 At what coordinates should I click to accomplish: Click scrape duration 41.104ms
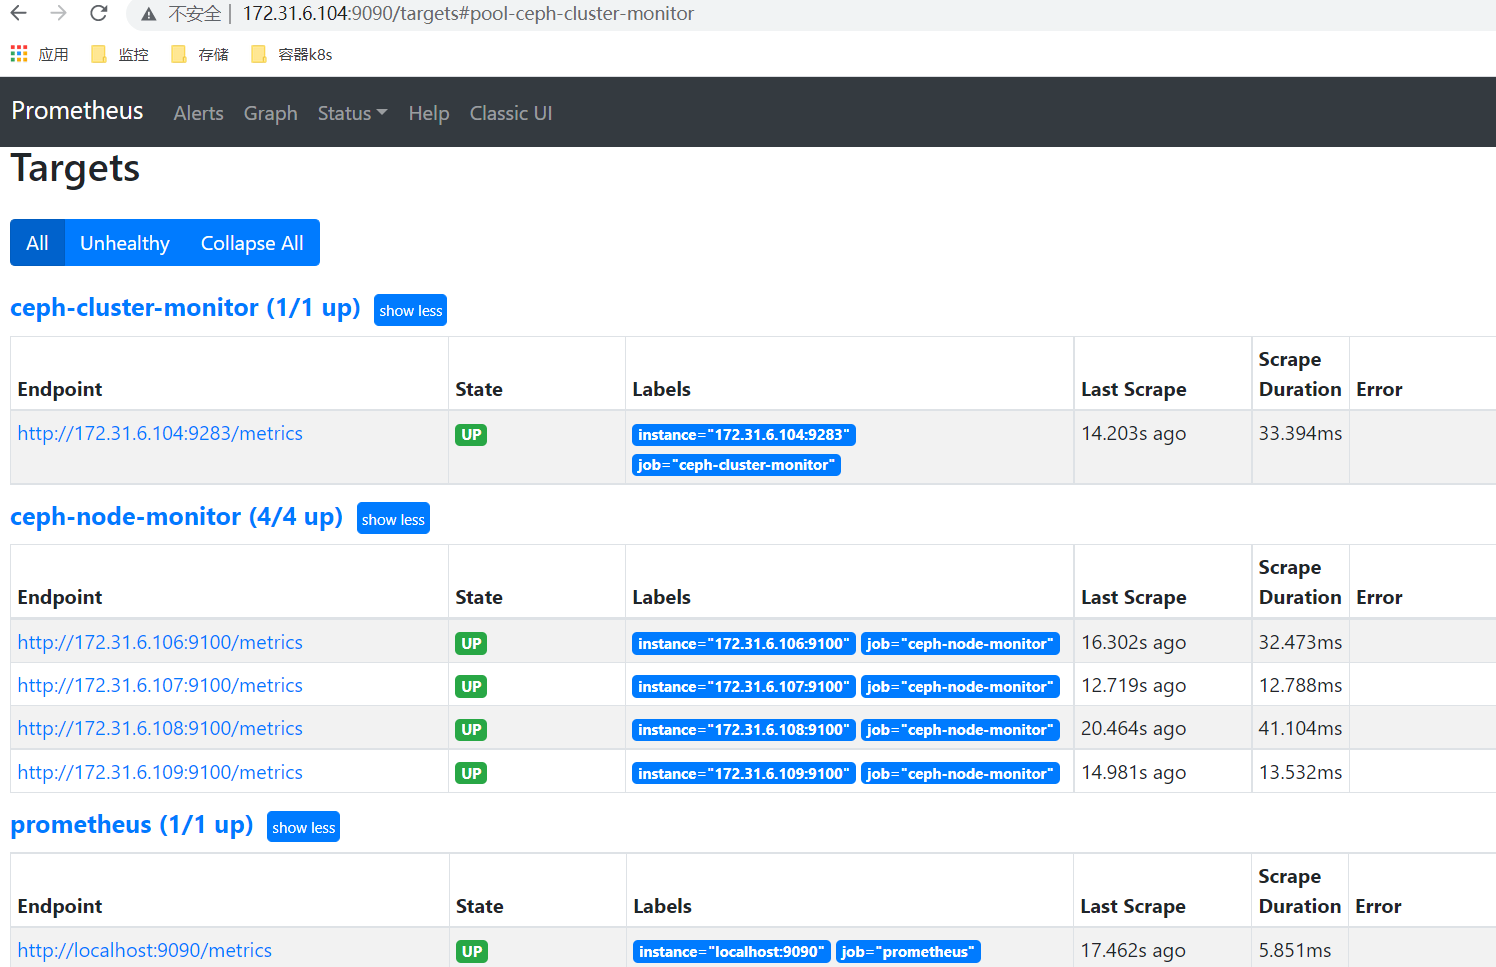[1300, 728]
